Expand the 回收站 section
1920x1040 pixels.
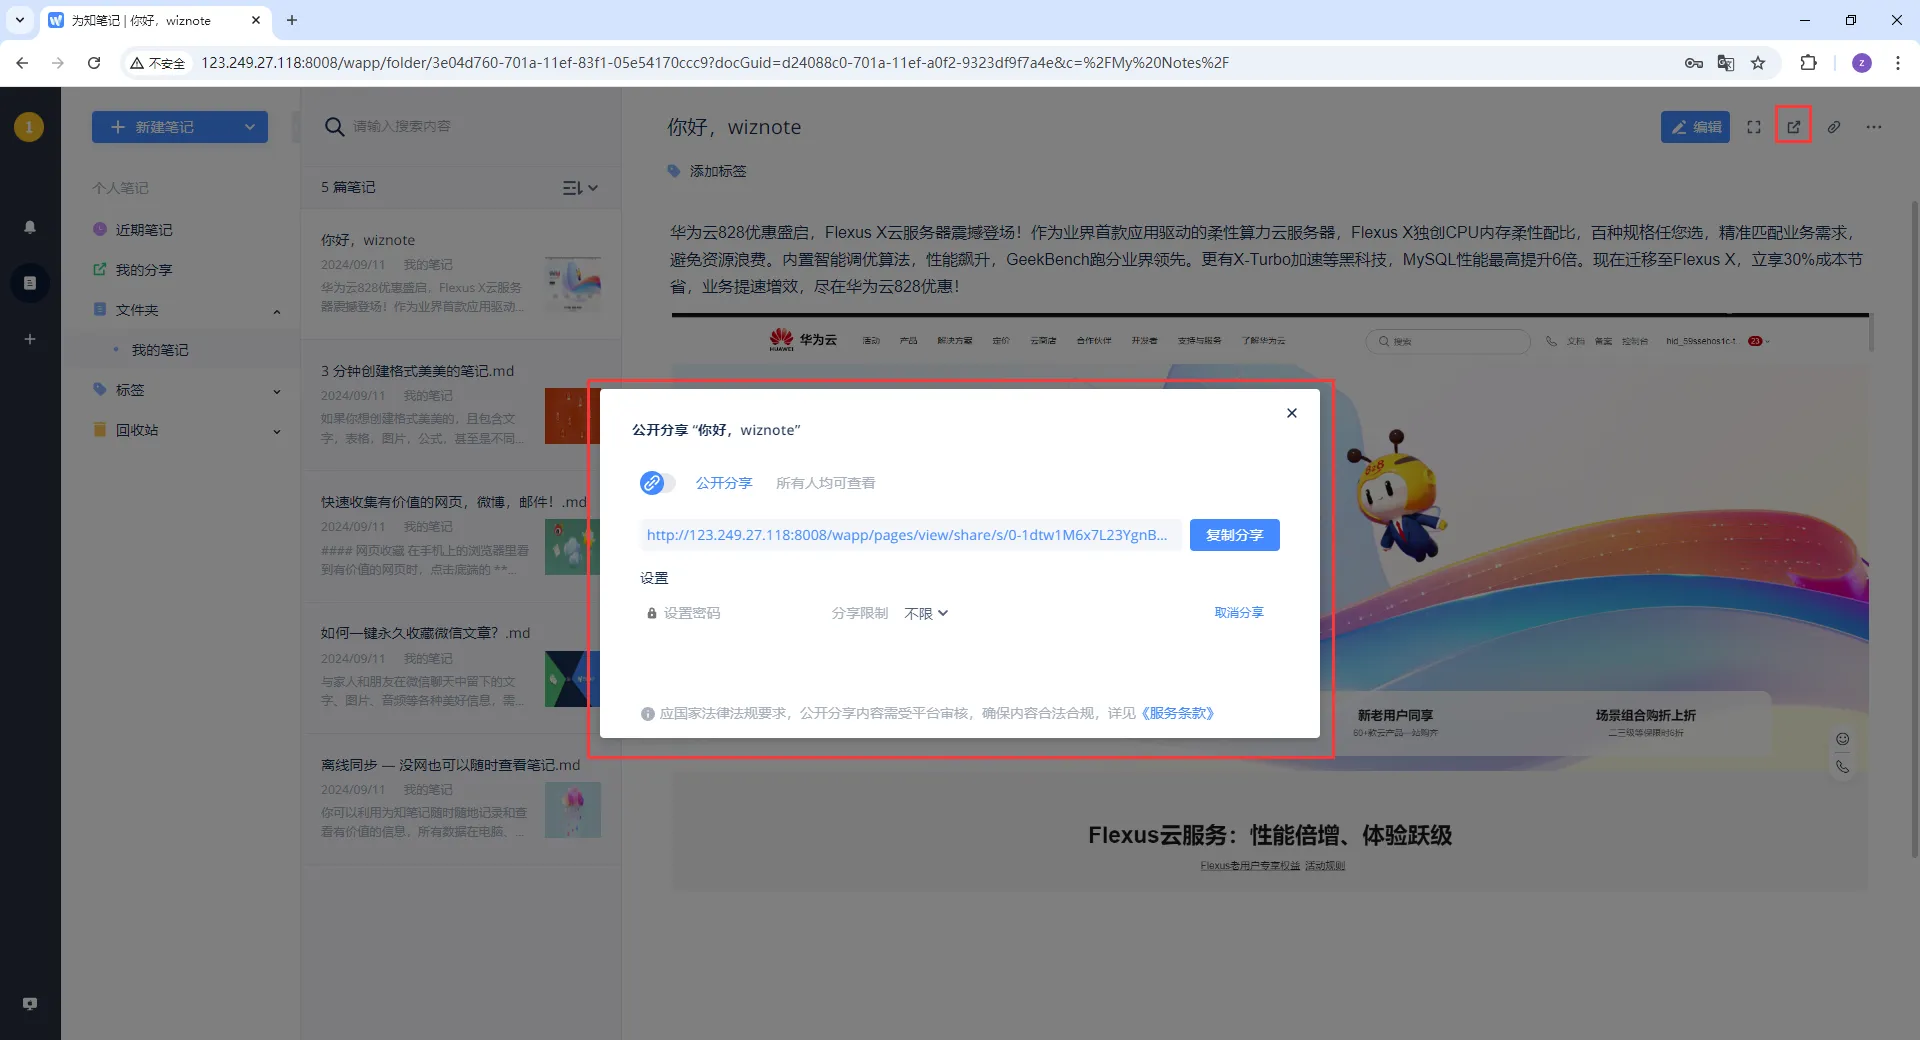click(277, 431)
